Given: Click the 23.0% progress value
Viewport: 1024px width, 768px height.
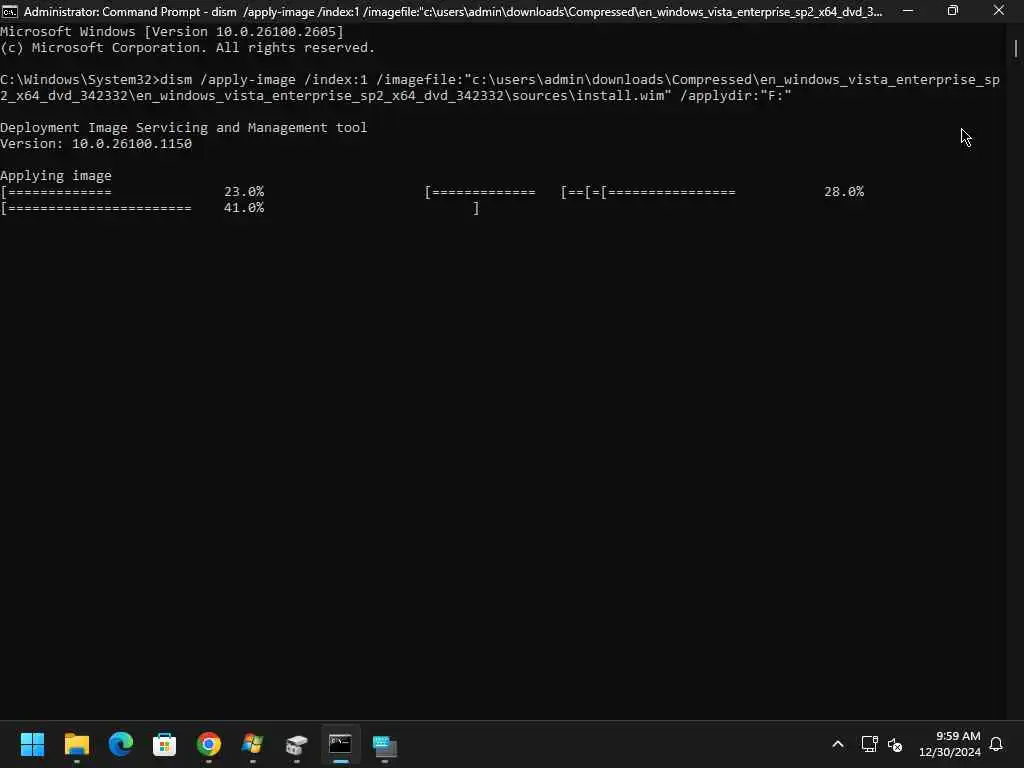Looking at the screenshot, I should pyautogui.click(x=244, y=191).
